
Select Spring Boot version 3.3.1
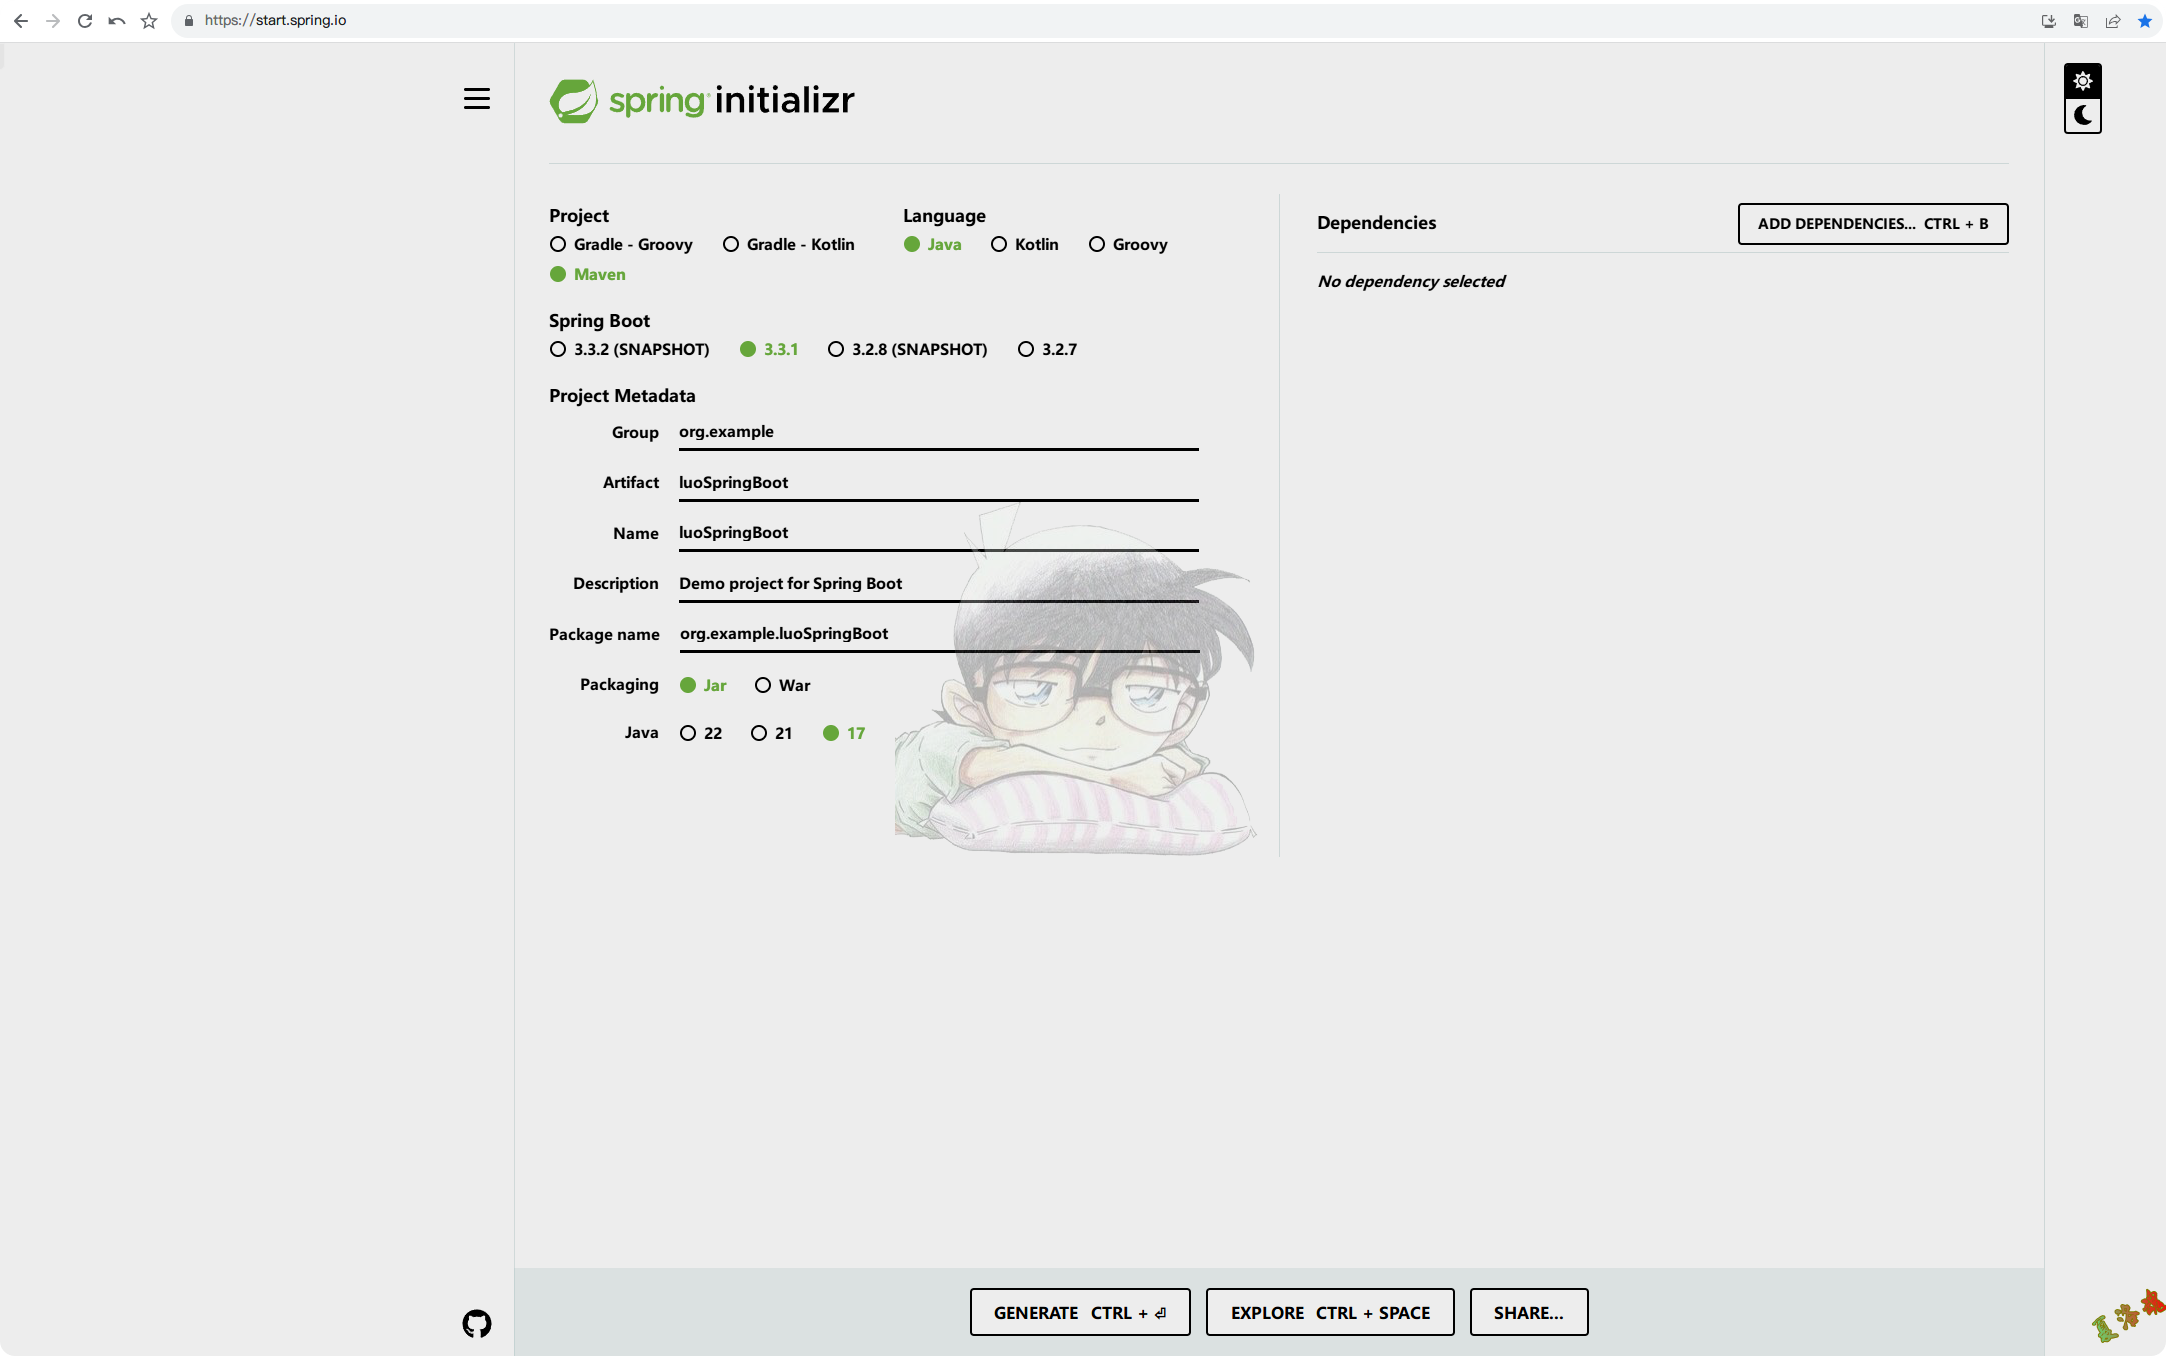click(x=769, y=349)
